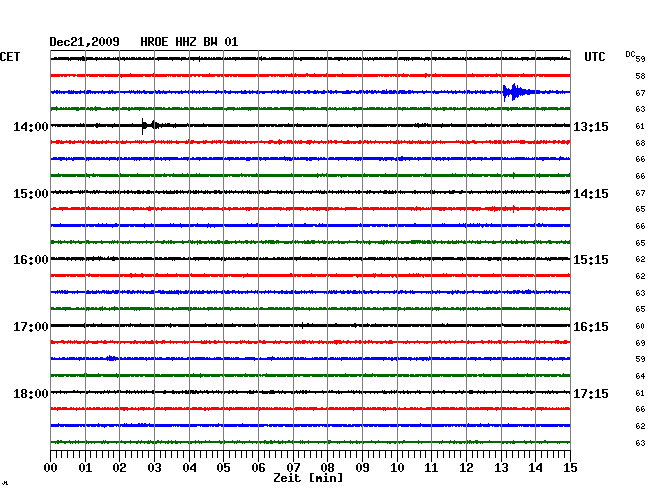This screenshot has width=650, height=494.
Task: Select the DC value 60
Action: pos(640,326)
